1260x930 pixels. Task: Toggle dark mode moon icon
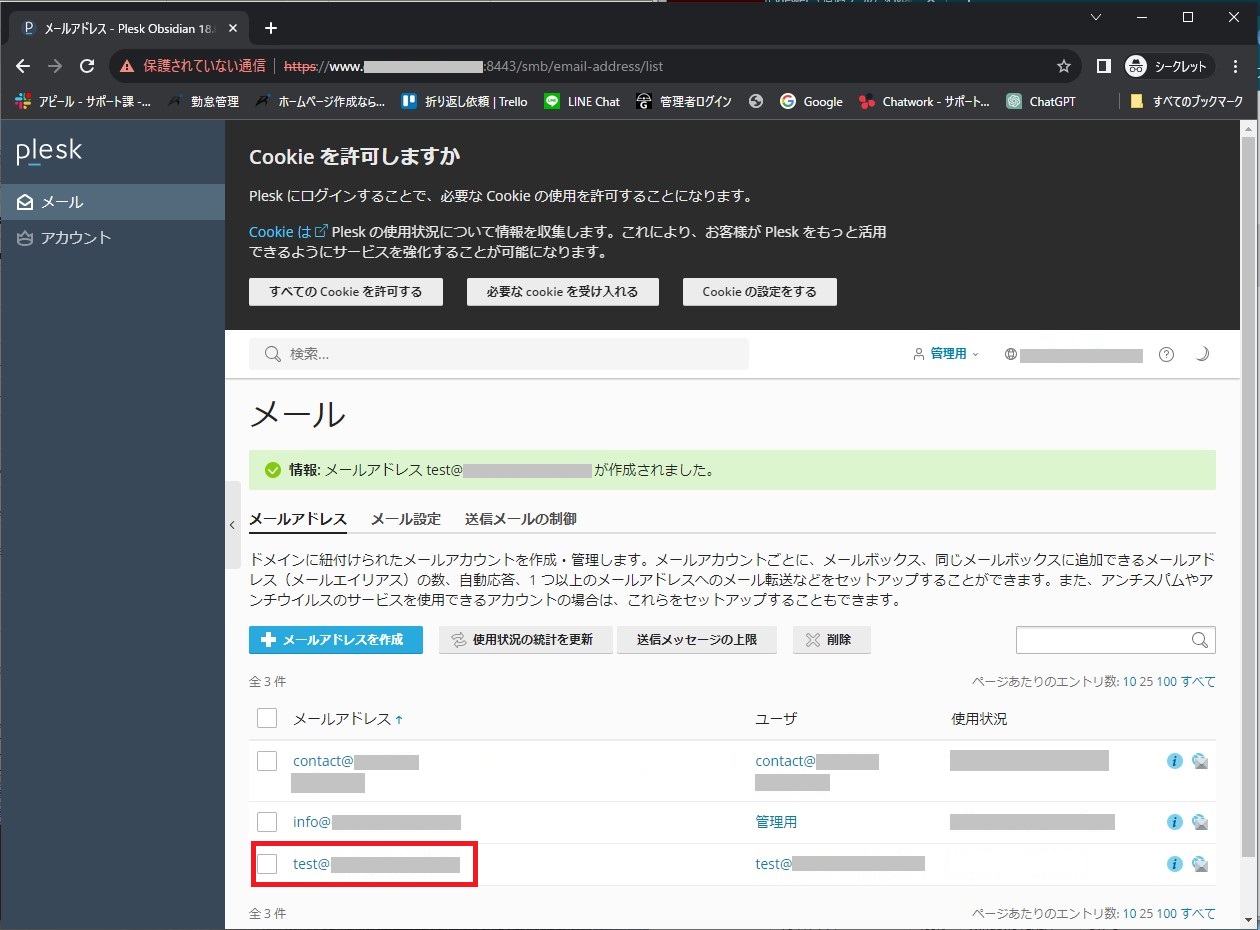1202,354
